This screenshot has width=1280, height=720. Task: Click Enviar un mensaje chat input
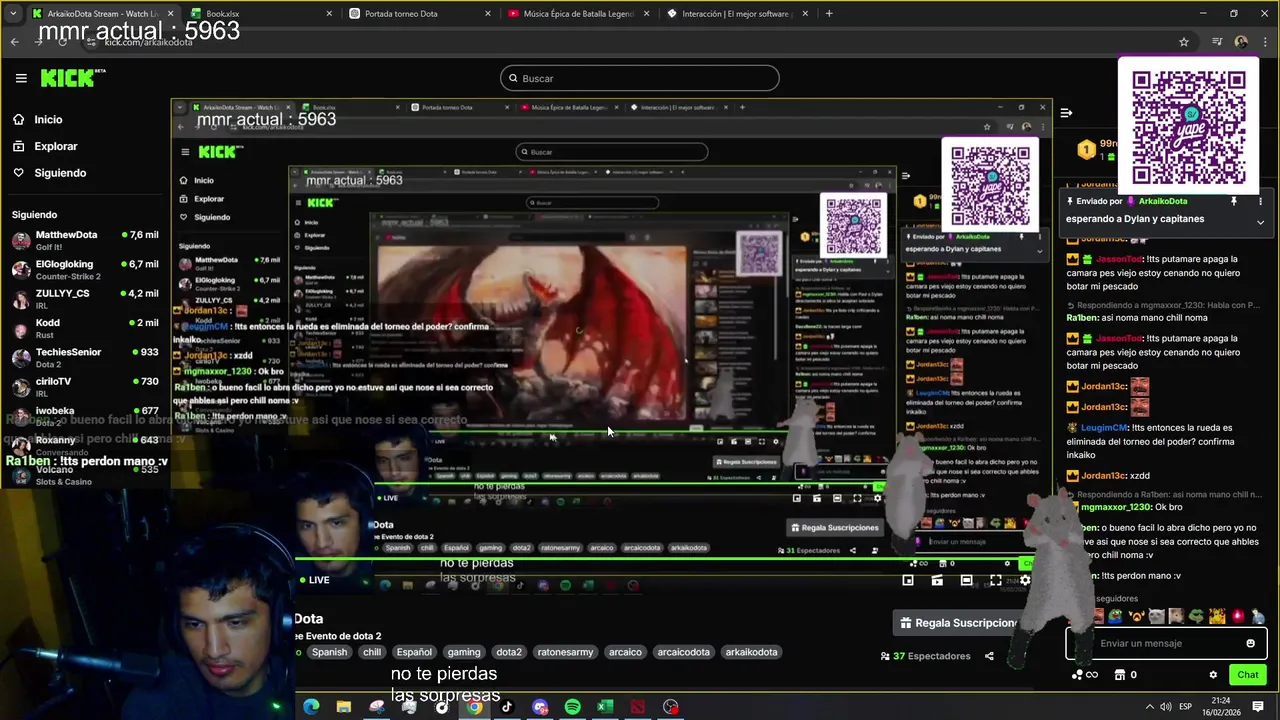pyautogui.click(x=1166, y=643)
